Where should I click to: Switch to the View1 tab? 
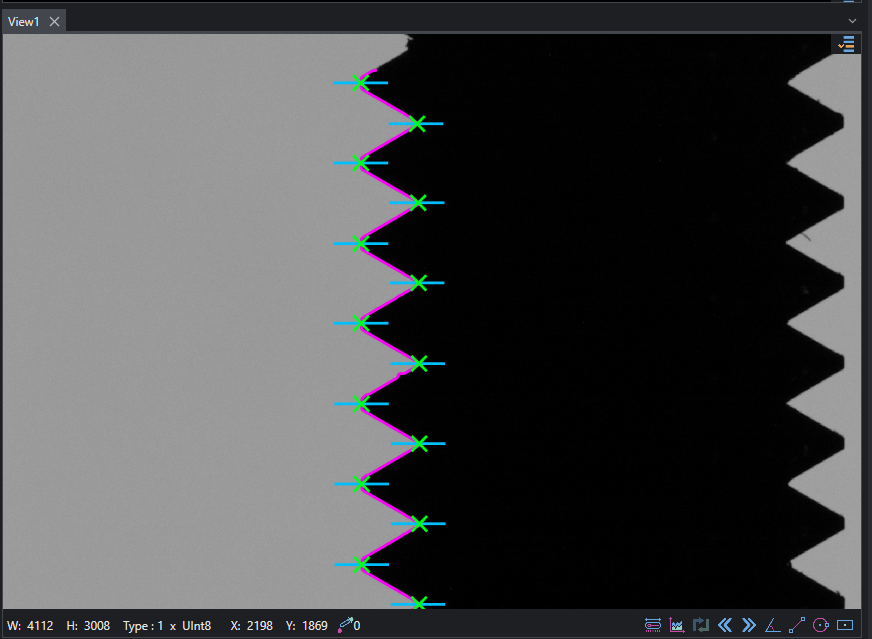23,22
